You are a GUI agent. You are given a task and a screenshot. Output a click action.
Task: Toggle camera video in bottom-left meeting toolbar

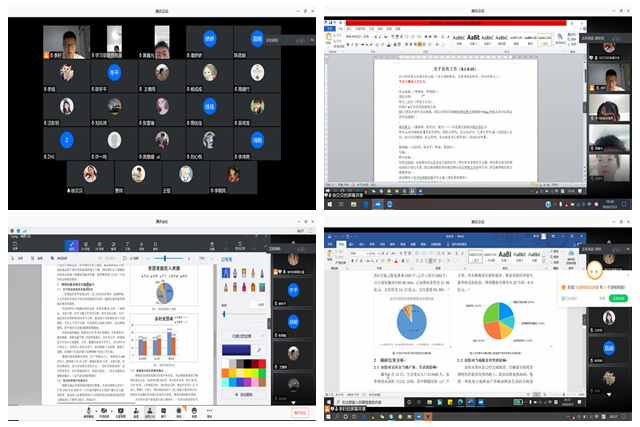(x=106, y=411)
